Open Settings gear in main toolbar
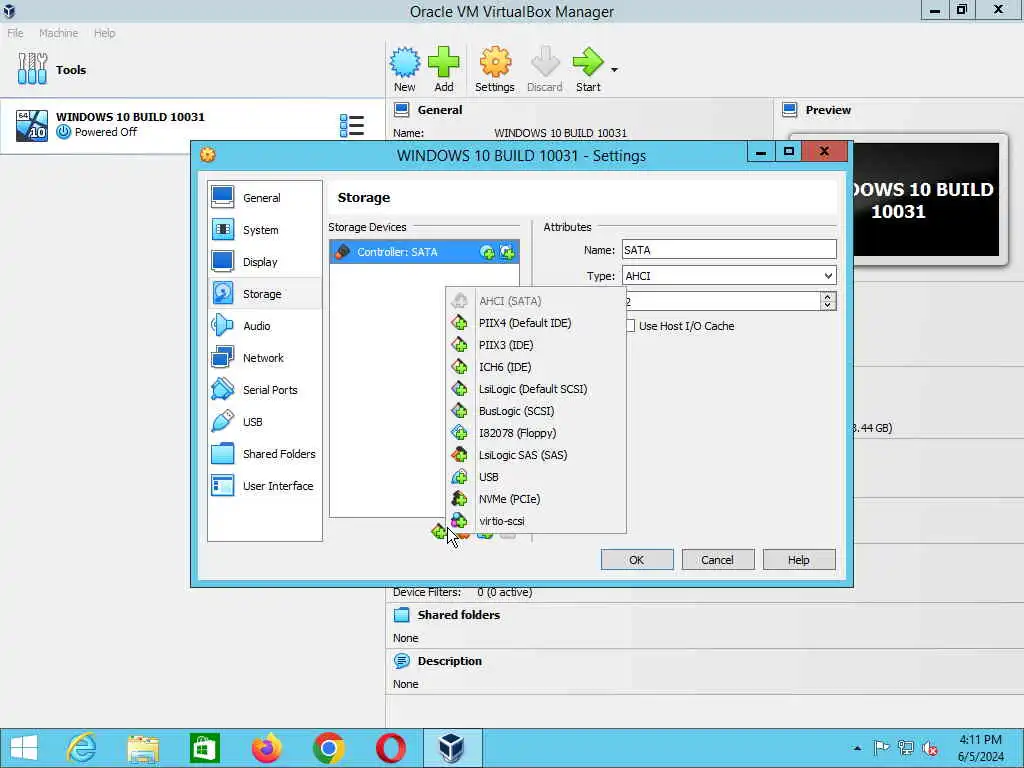This screenshot has width=1024, height=768. [x=495, y=63]
